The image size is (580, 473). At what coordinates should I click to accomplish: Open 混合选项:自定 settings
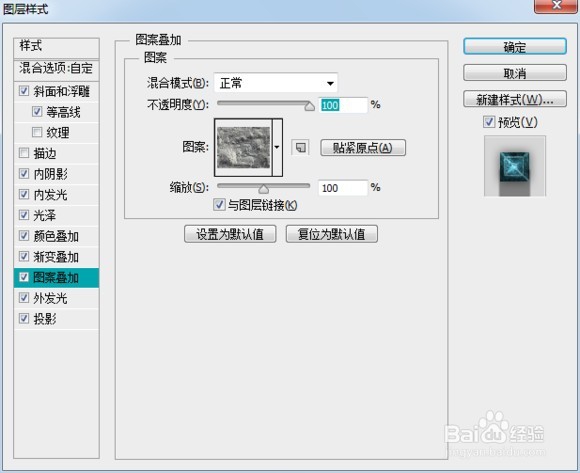[x=56, y=70]
